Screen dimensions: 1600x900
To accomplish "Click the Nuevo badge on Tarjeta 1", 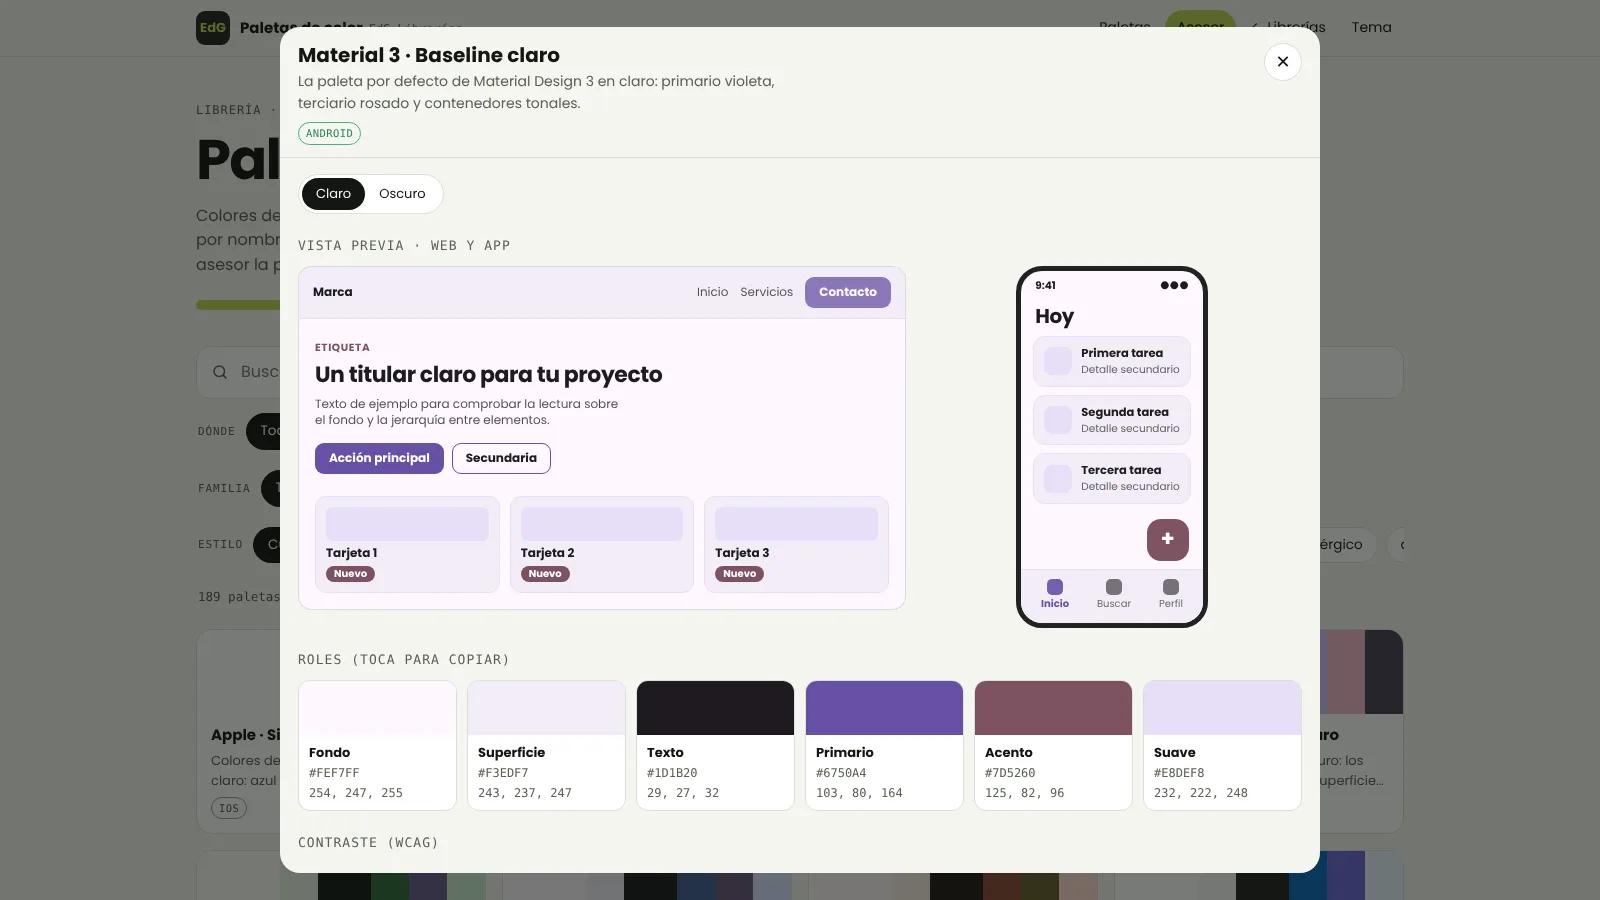I will 350,574.
